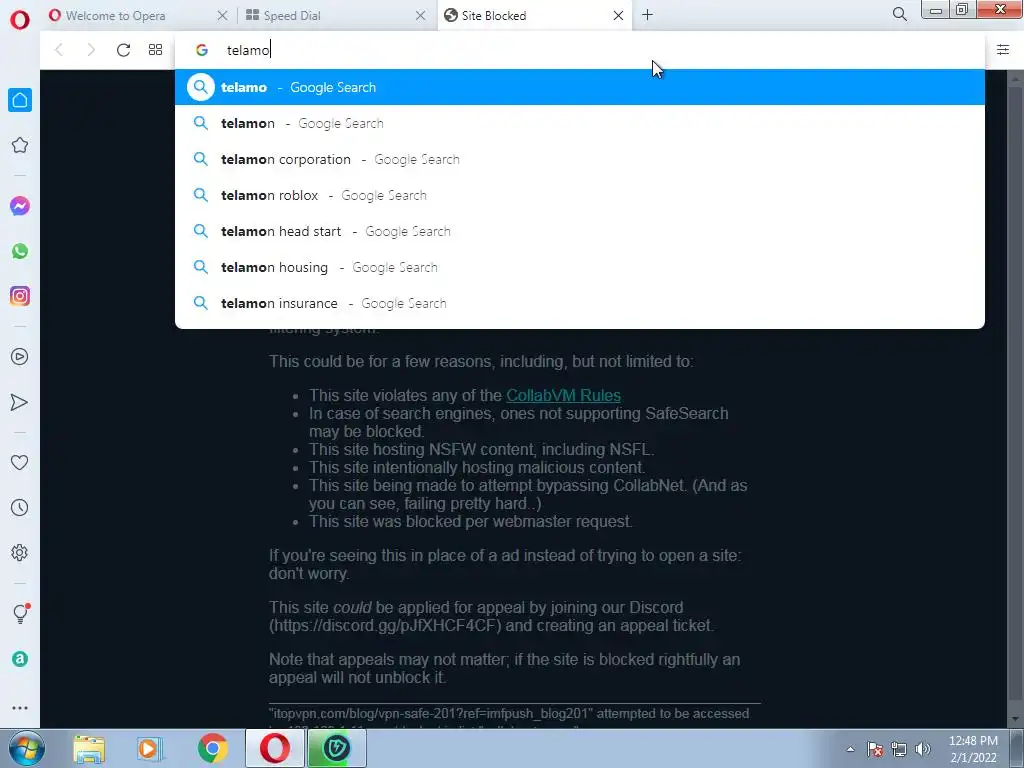Pick 'telamon roblox' suggestion
The height and width of the screenshot is (768, 1024).
579,195
